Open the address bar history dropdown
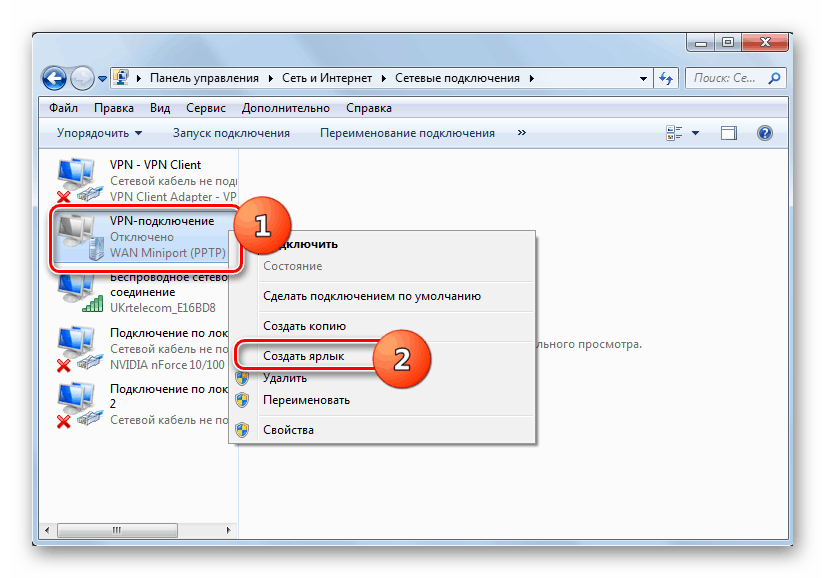The image size is (825, 578). 643,79
